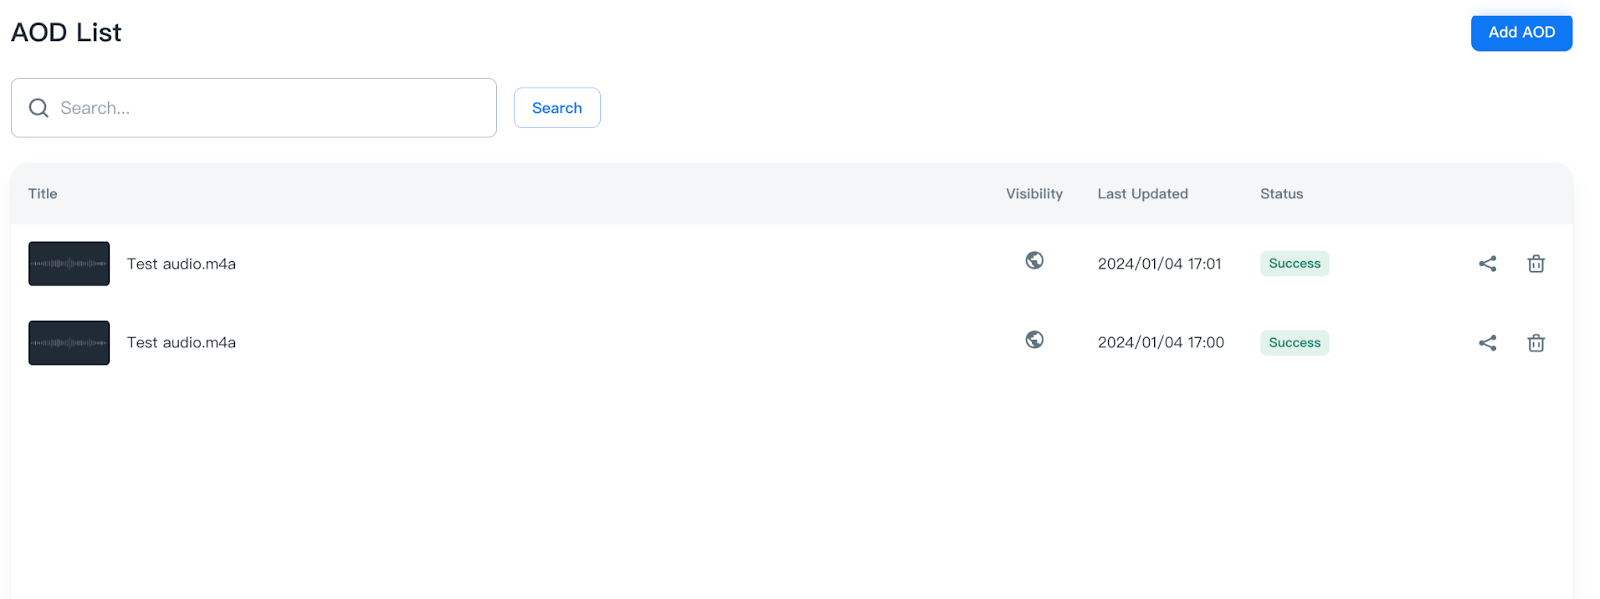Open Test audio.m4a title updated 17:00
The image size is (1600, 599).
(x=181, y=343)
